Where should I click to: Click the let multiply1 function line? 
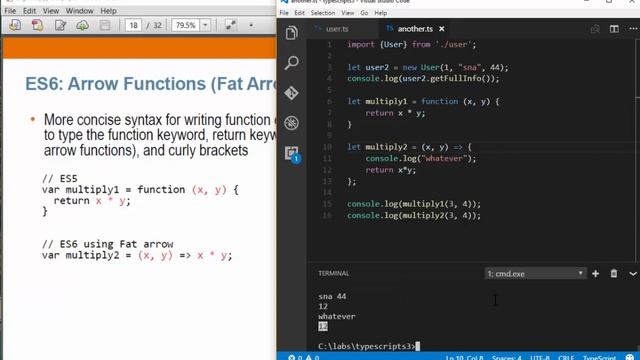click(423, 101)
